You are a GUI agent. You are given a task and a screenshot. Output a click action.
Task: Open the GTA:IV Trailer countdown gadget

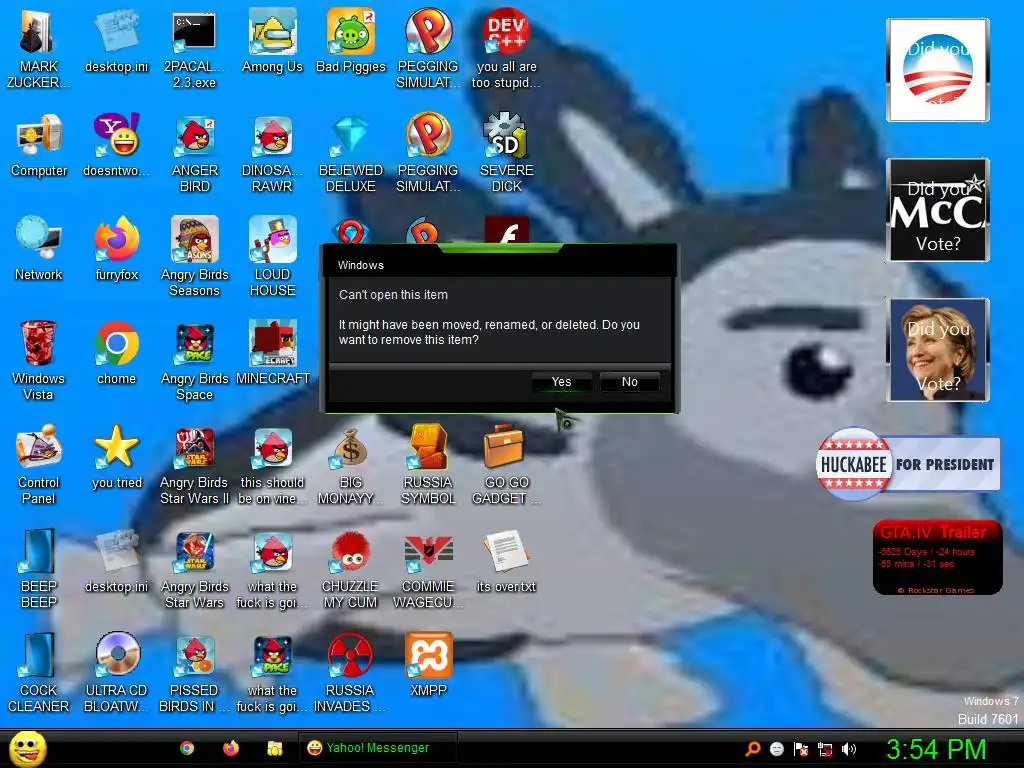click(x=937, y=558)
